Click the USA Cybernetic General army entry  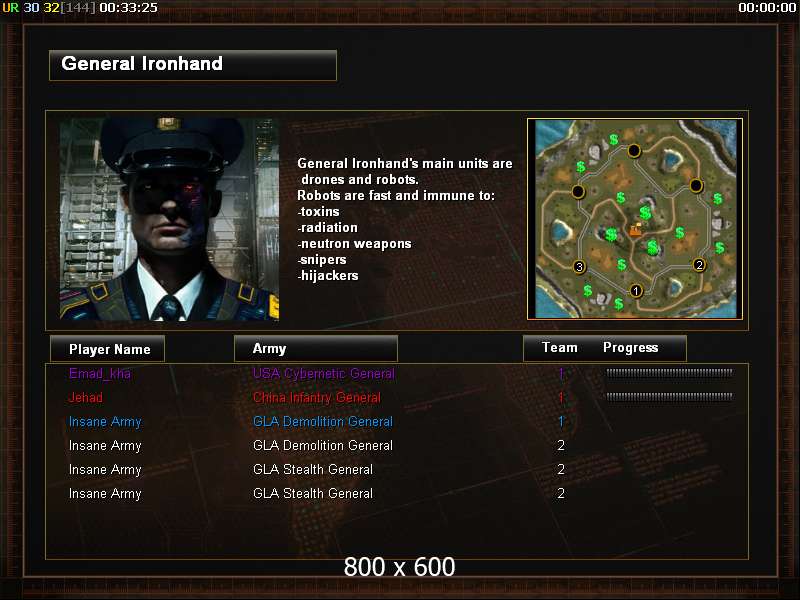coord(324,373)
